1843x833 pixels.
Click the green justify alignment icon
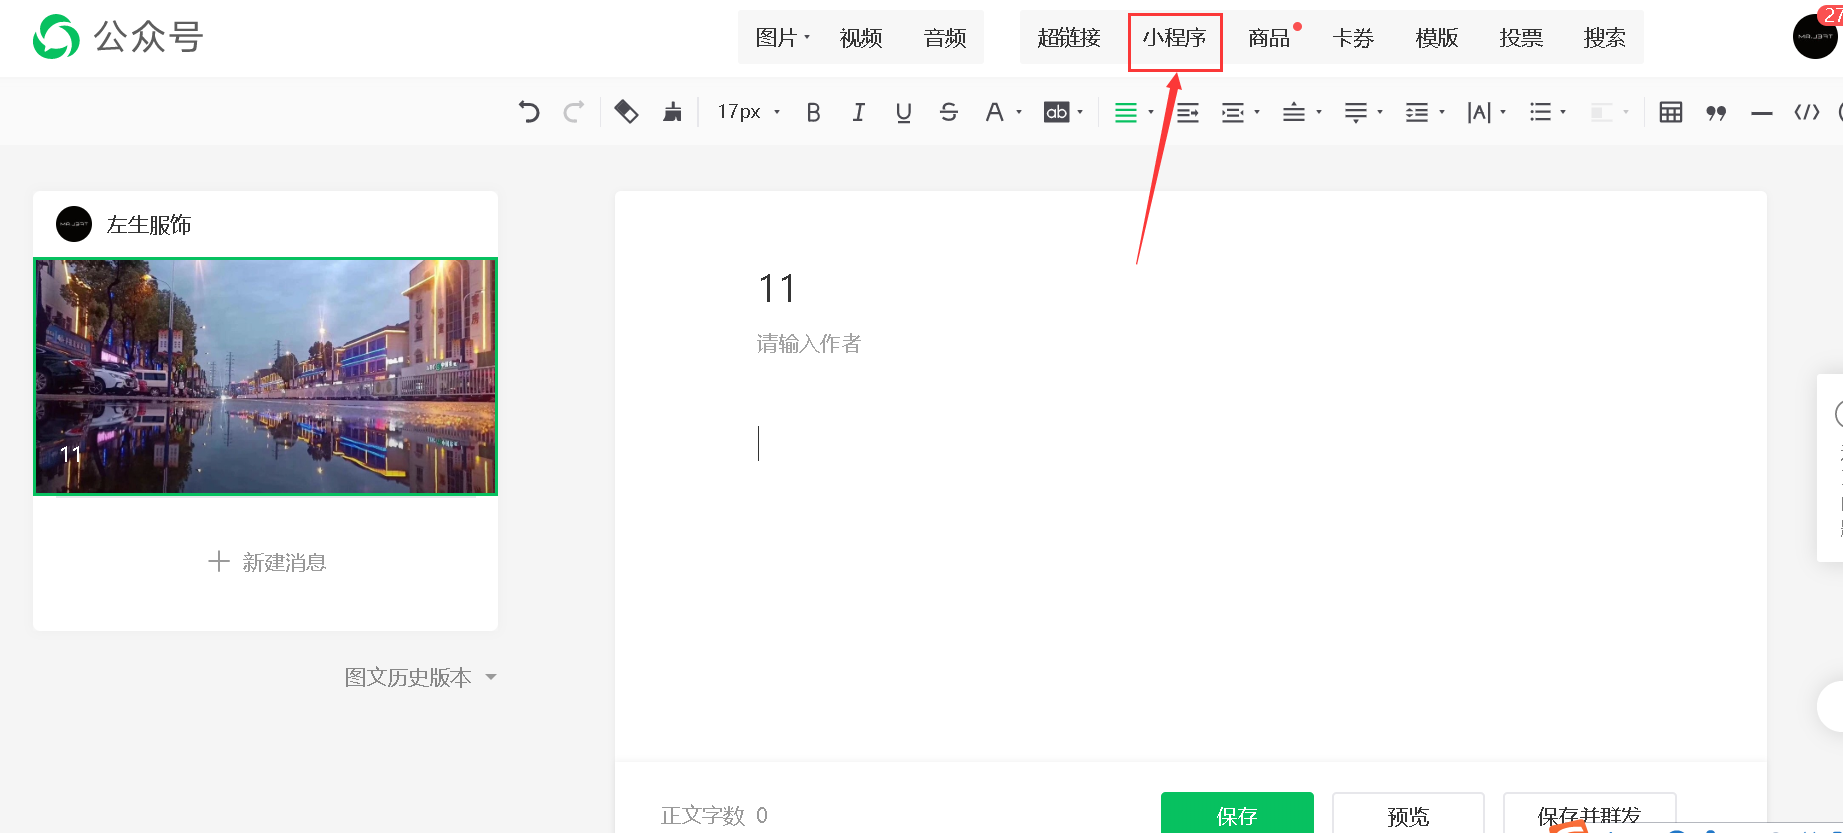[1126, 112]
